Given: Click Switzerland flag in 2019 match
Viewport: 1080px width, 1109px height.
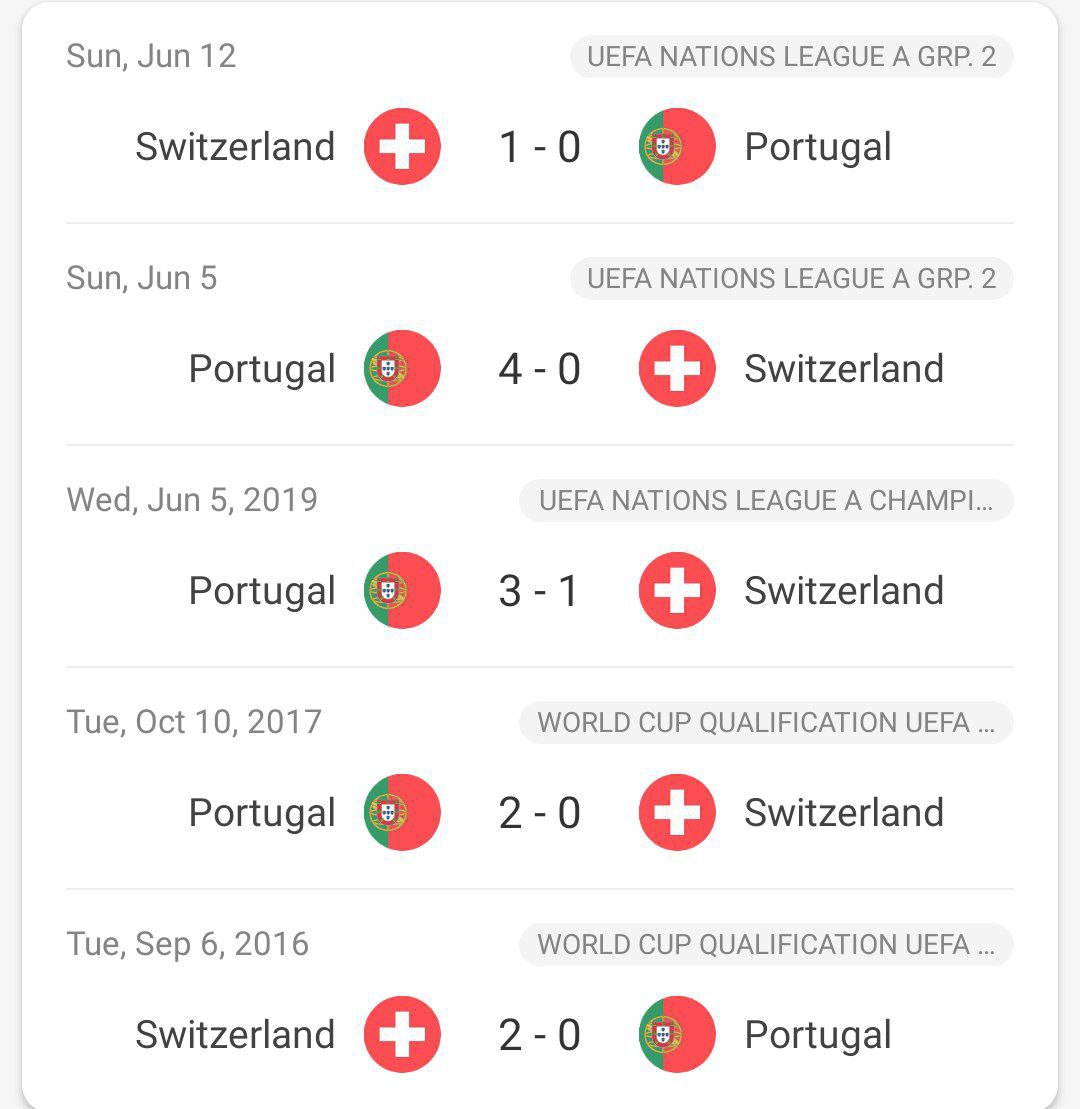Looking at the screenshot, I should pos(677,591).
